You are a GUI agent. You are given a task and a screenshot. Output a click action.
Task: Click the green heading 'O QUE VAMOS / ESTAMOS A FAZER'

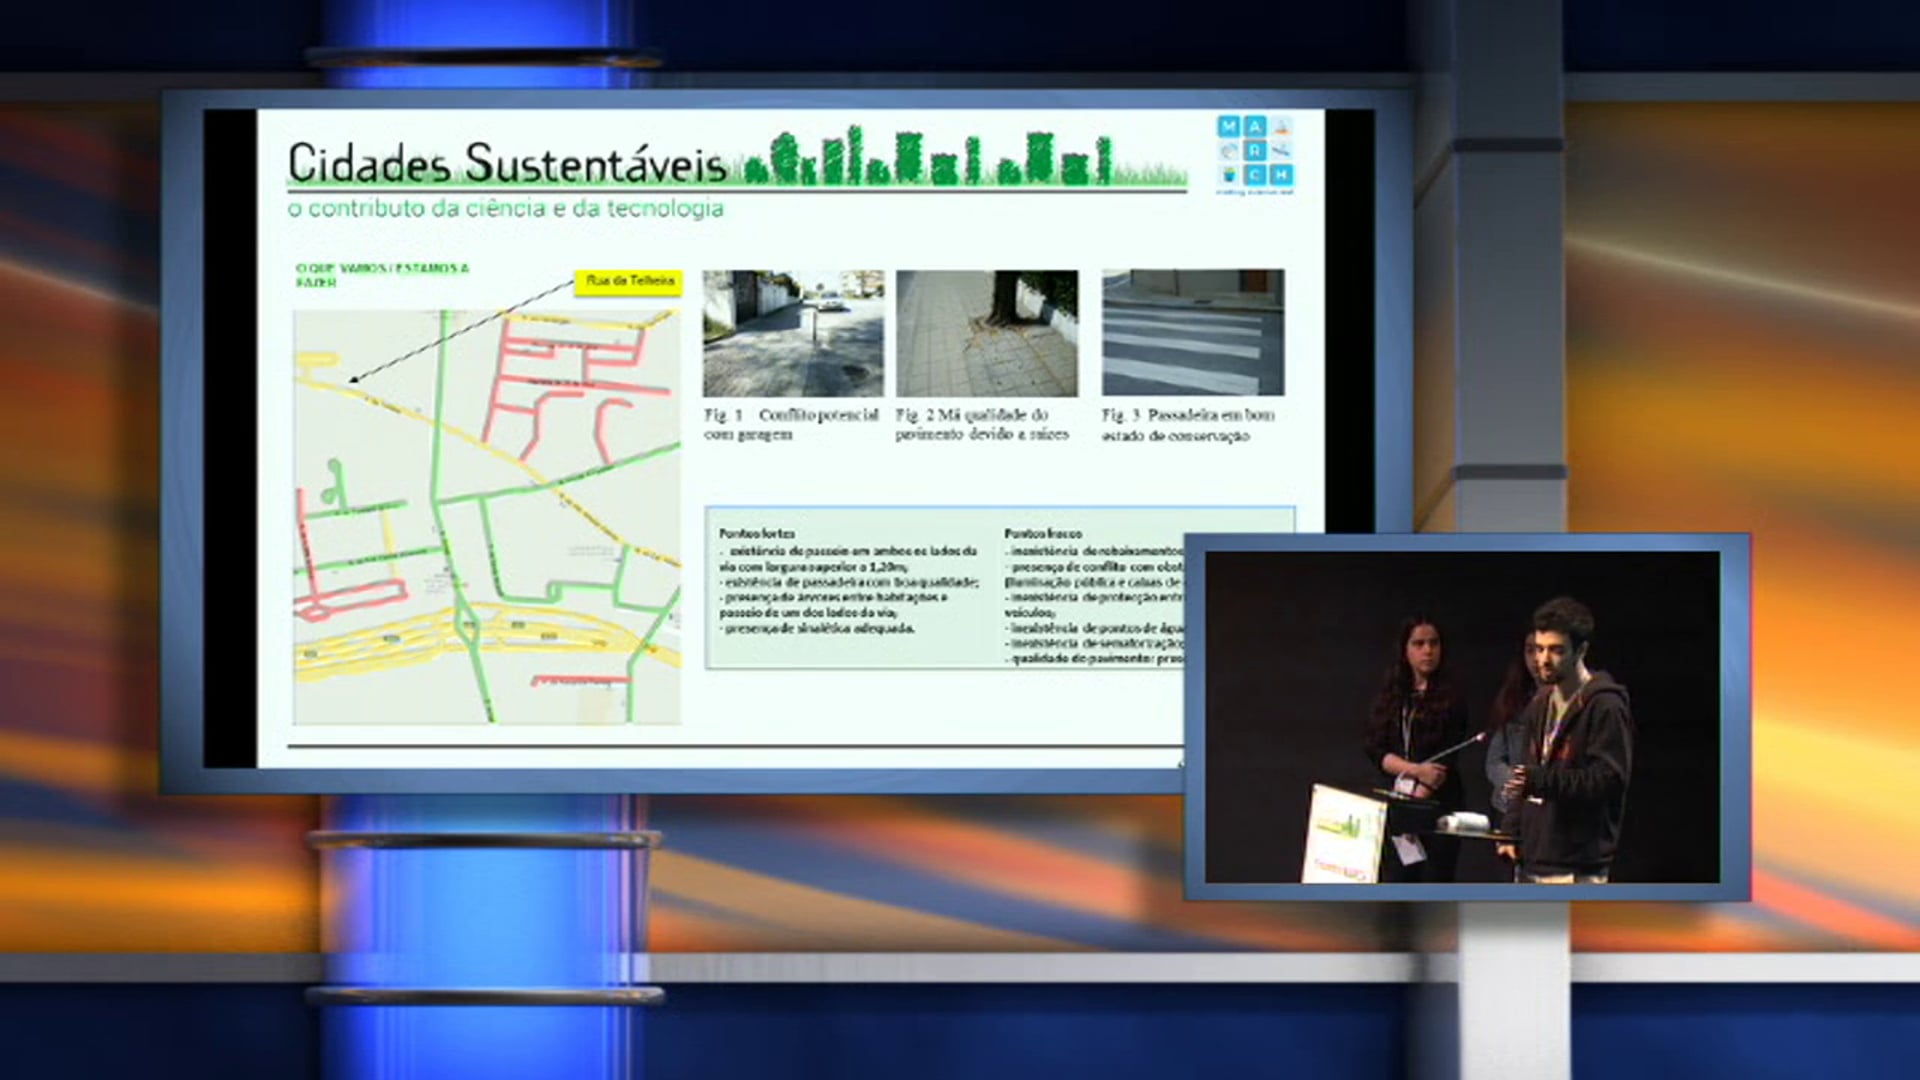382,275
